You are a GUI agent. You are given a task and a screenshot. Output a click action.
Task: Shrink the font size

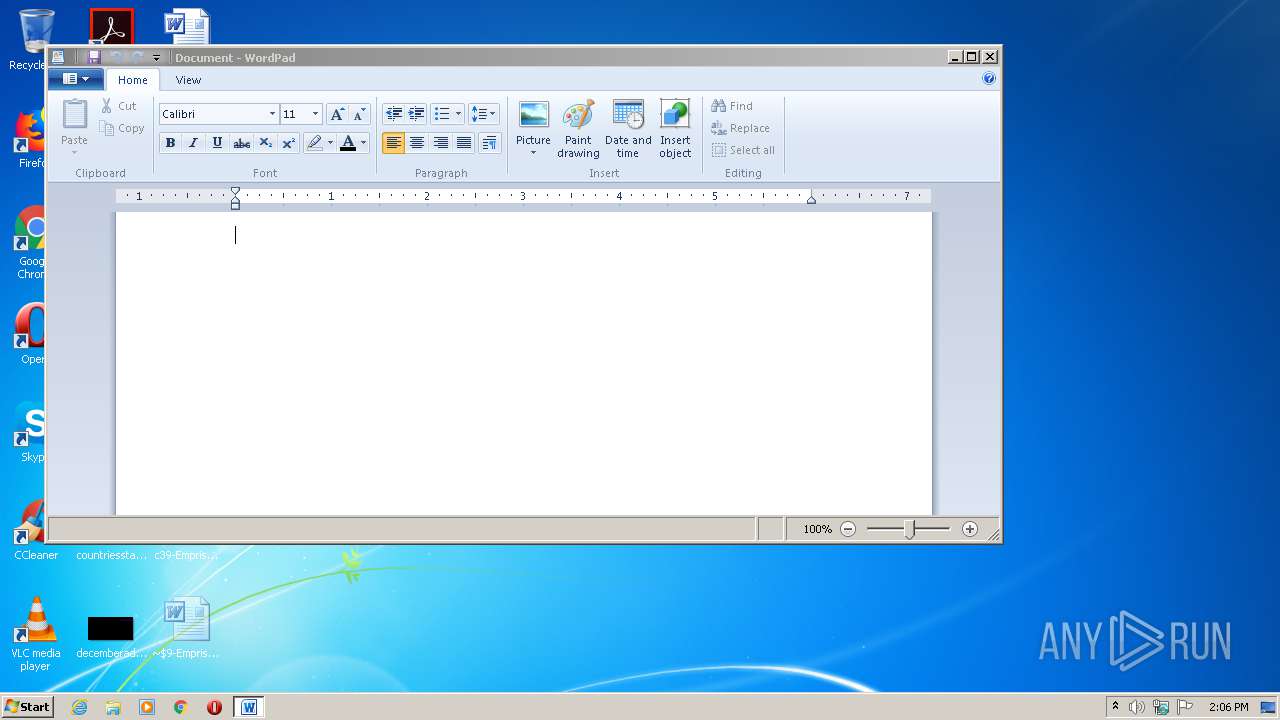click(359, 114)
